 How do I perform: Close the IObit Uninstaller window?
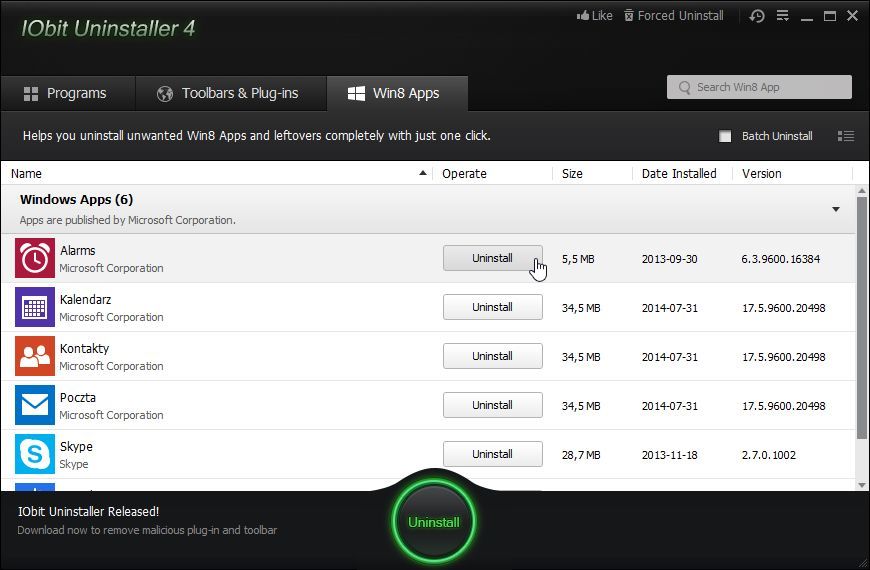coord(853,16)
